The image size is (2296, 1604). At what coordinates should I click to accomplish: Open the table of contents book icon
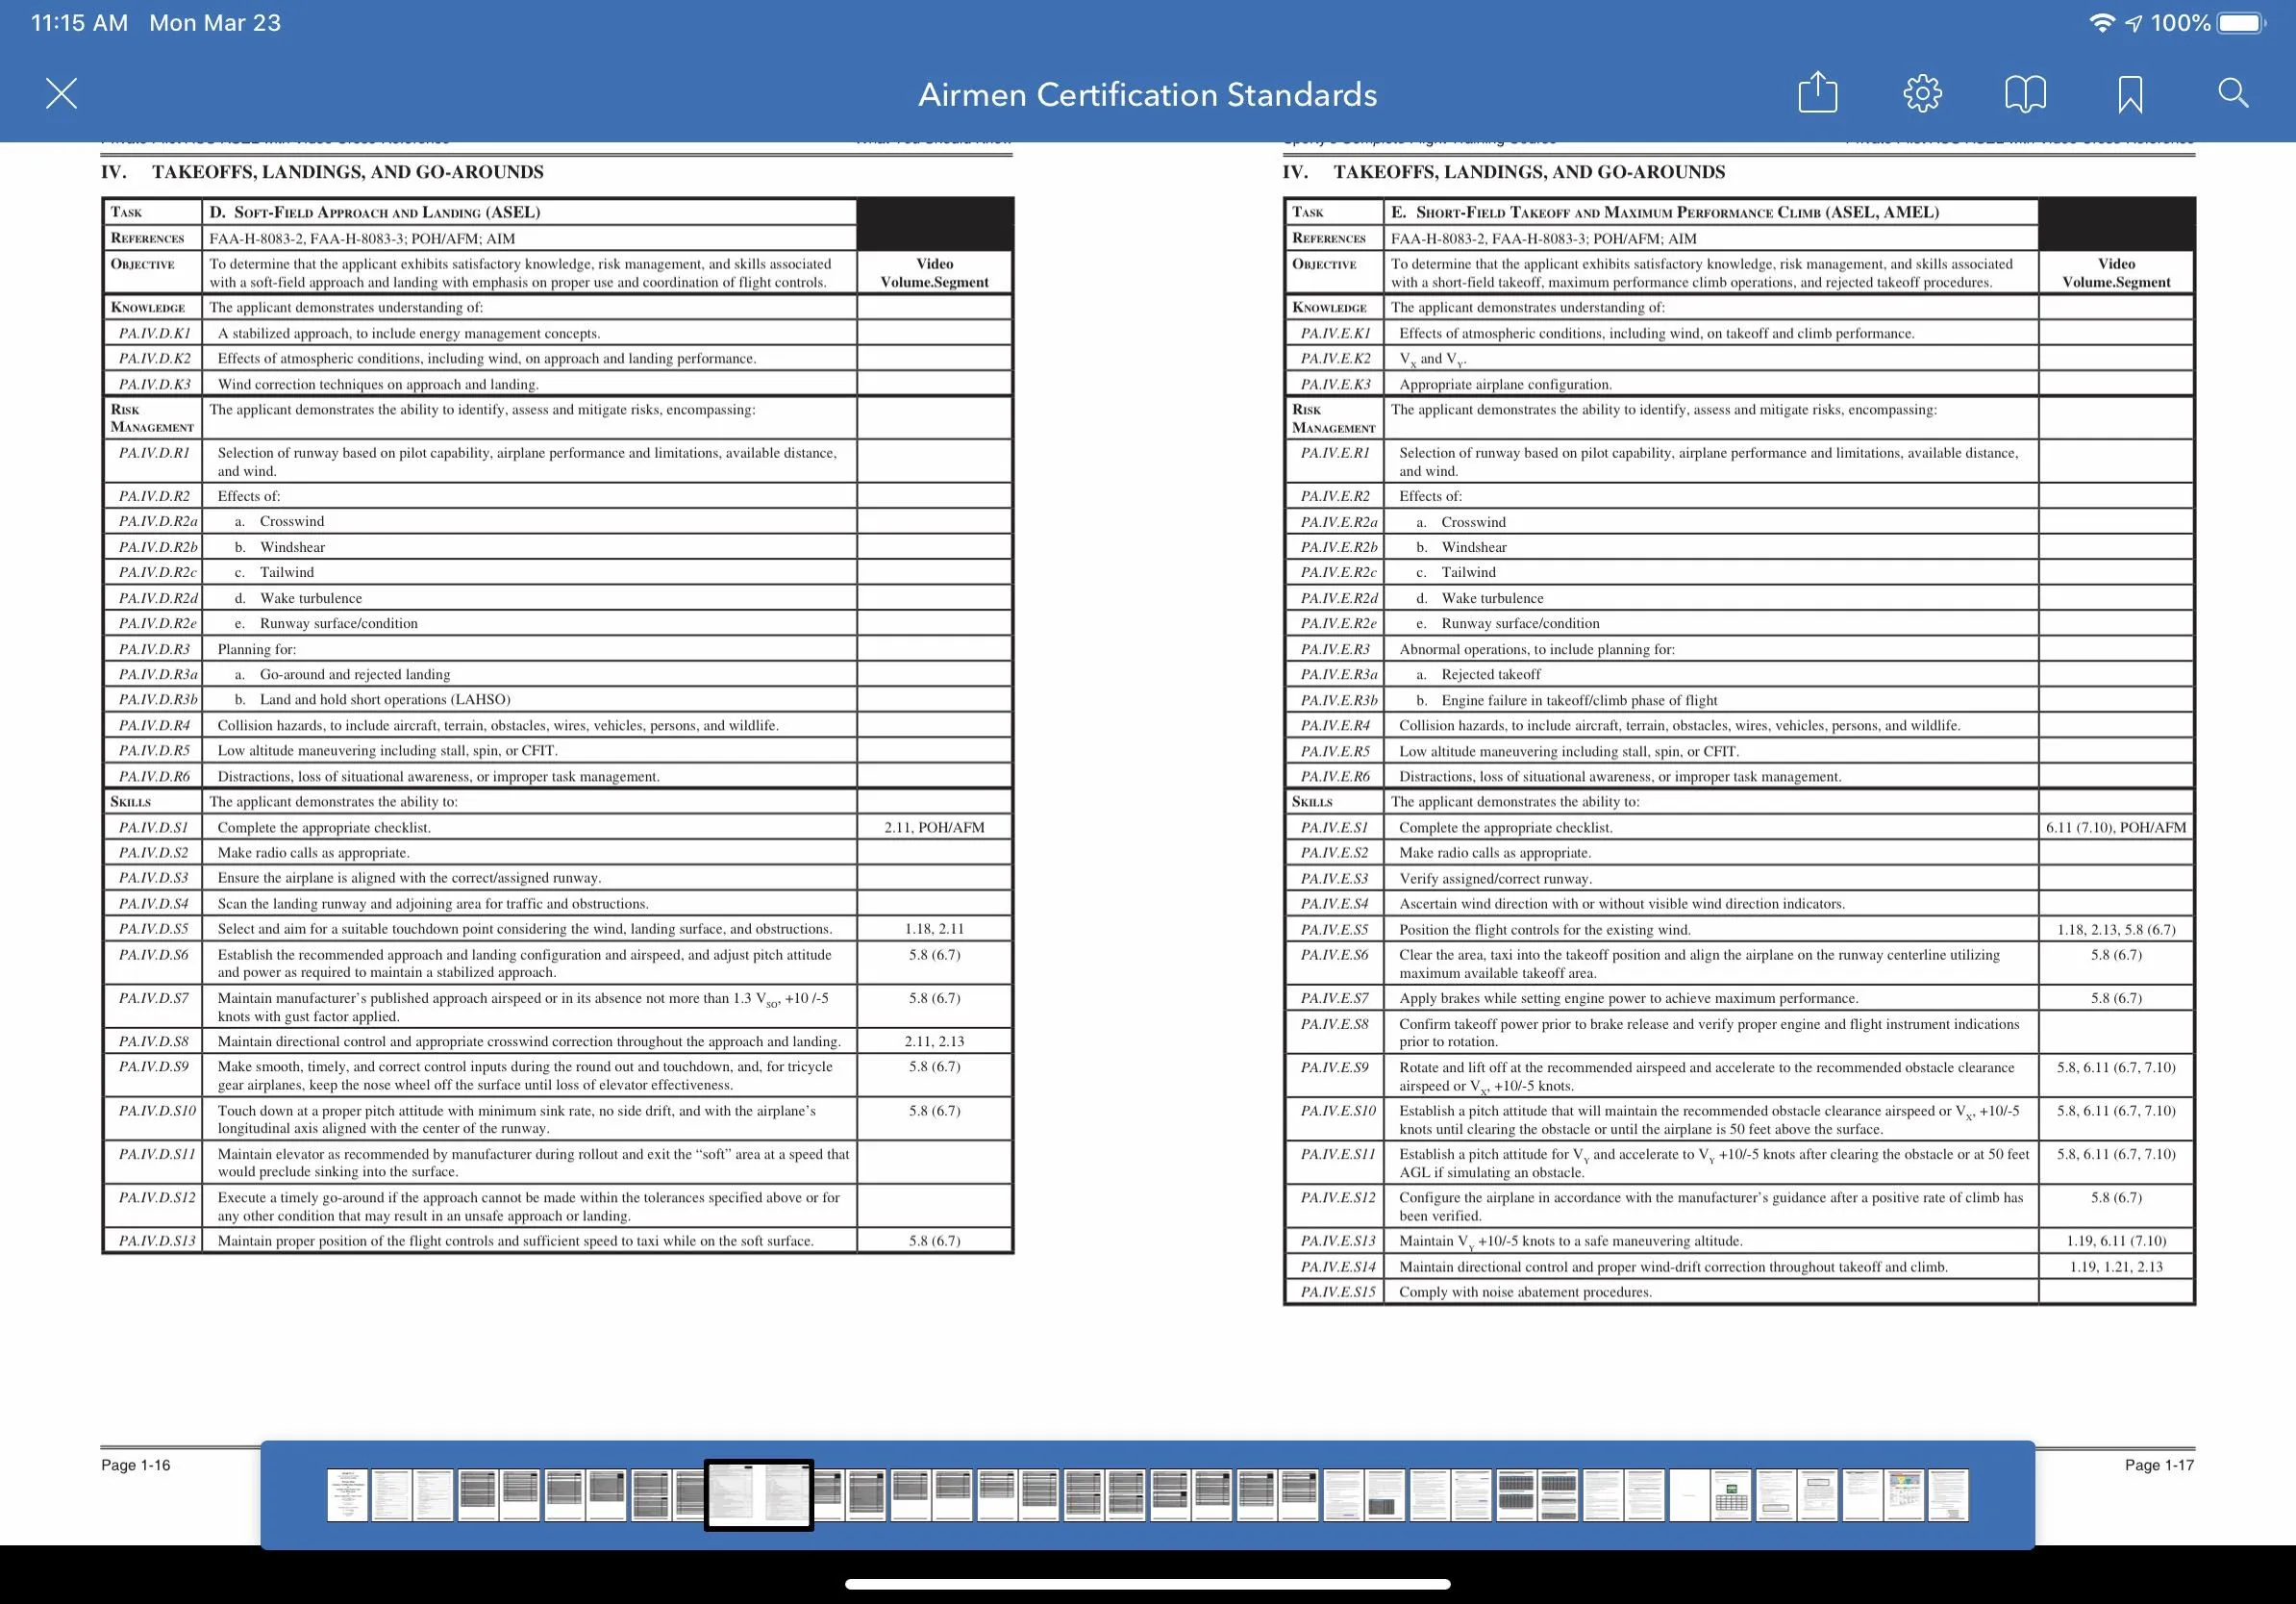[x=2026, y=94]
